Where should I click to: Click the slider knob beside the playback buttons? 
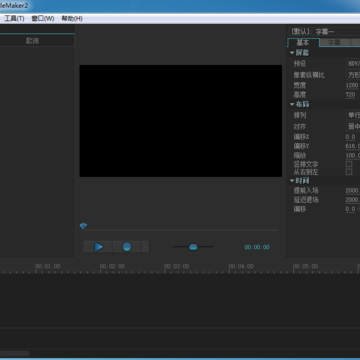193,247
